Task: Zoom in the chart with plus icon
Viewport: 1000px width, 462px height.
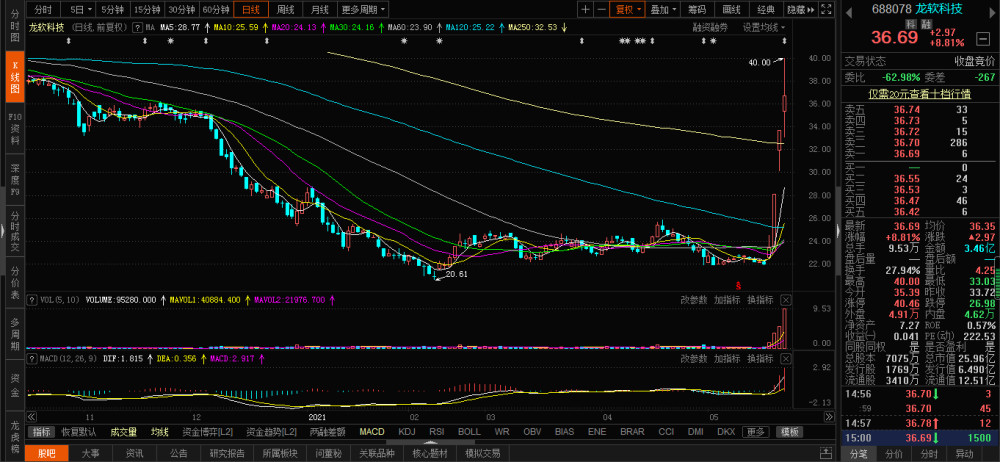Action: pyautogui.click(x=585, y=10)
